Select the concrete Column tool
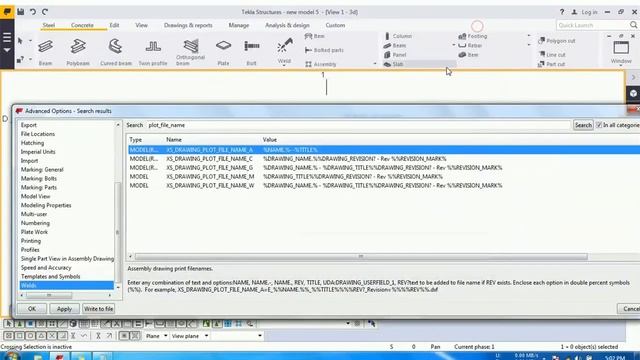640x360 pixels. (398, 36)
